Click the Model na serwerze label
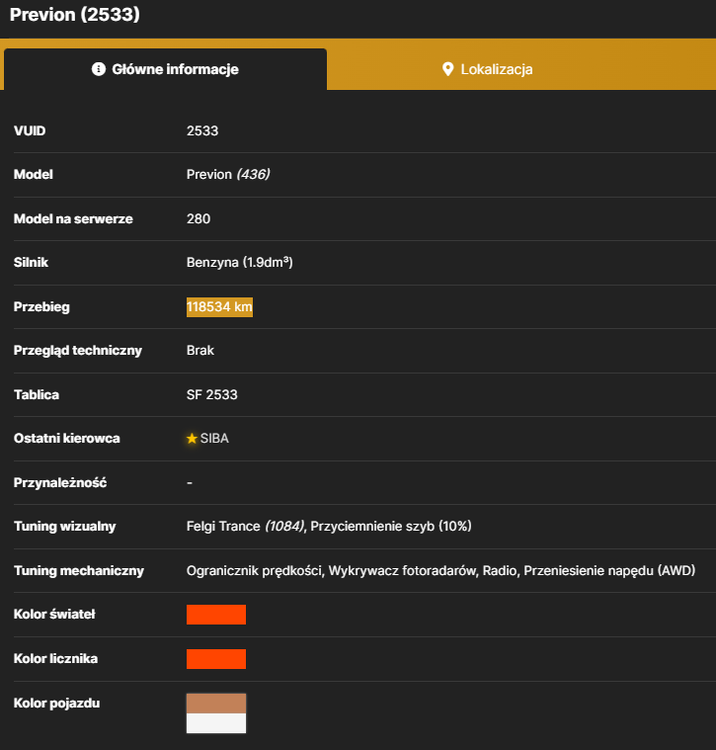Viewport: 716px width, 750px height. pos(73,219)
